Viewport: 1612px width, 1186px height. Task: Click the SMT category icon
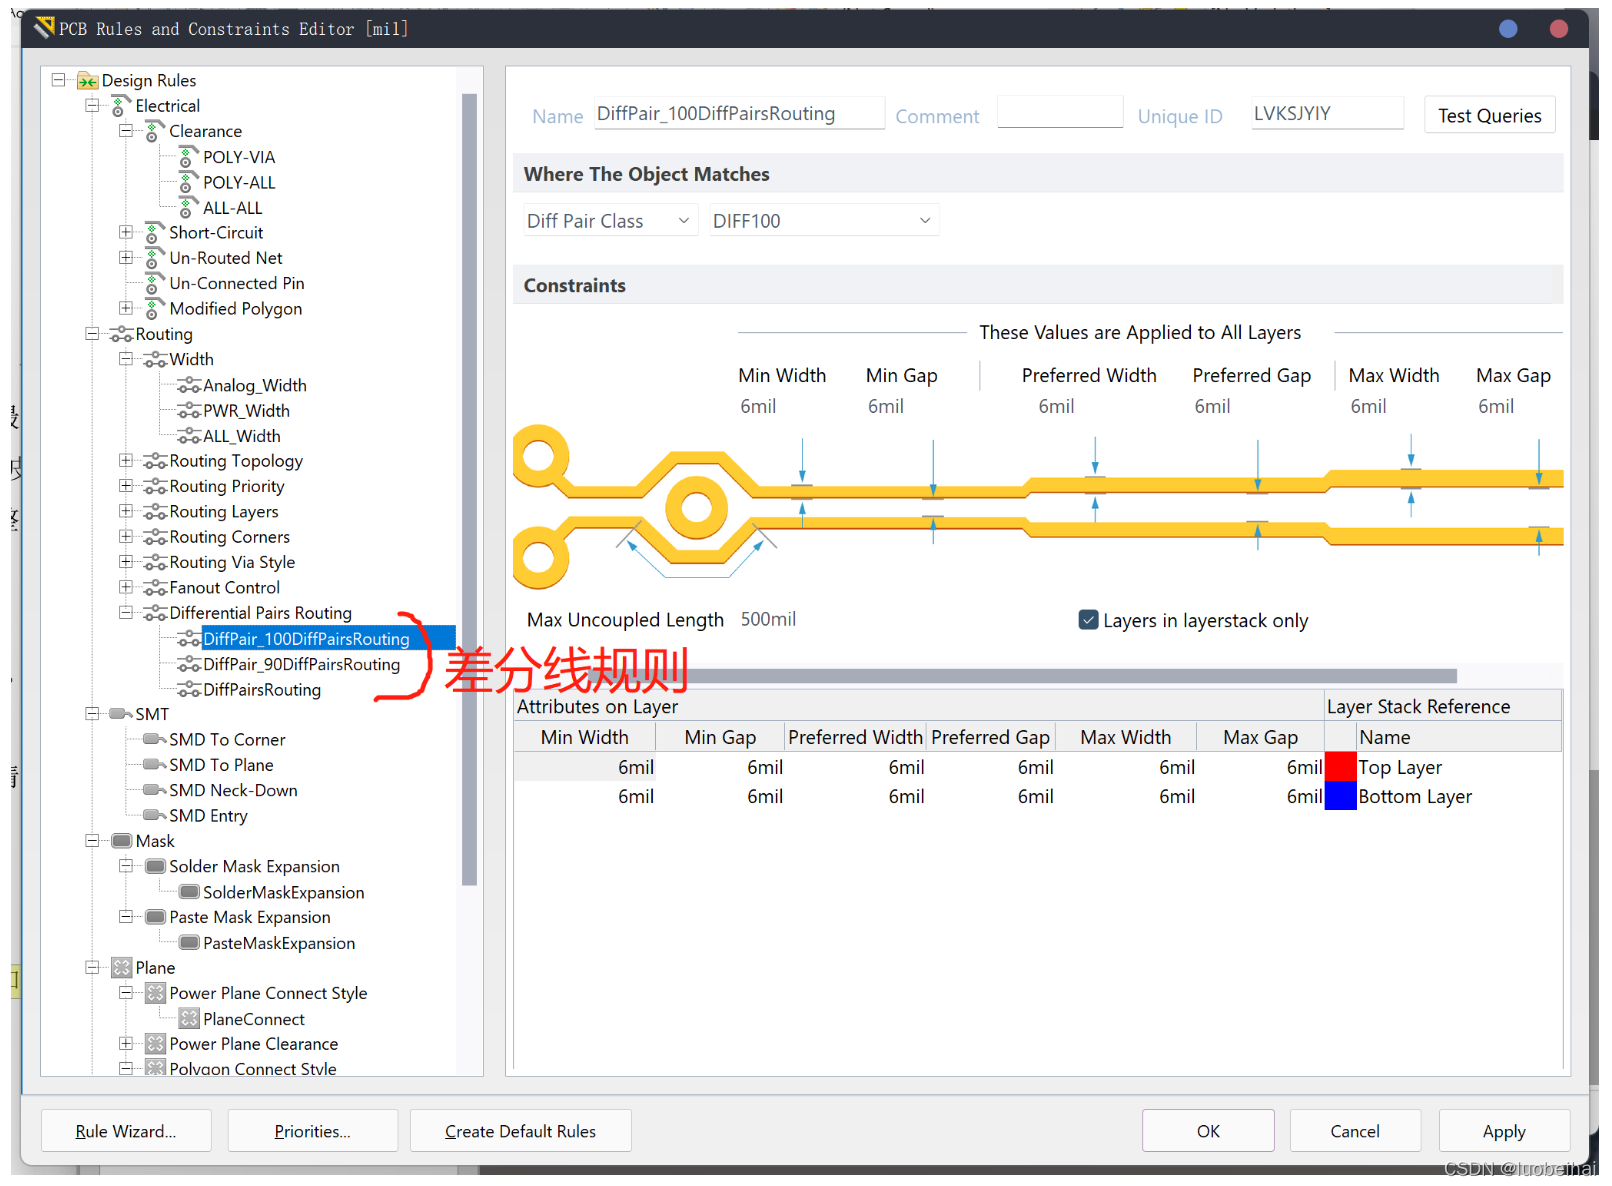click(x=121, y=714)
